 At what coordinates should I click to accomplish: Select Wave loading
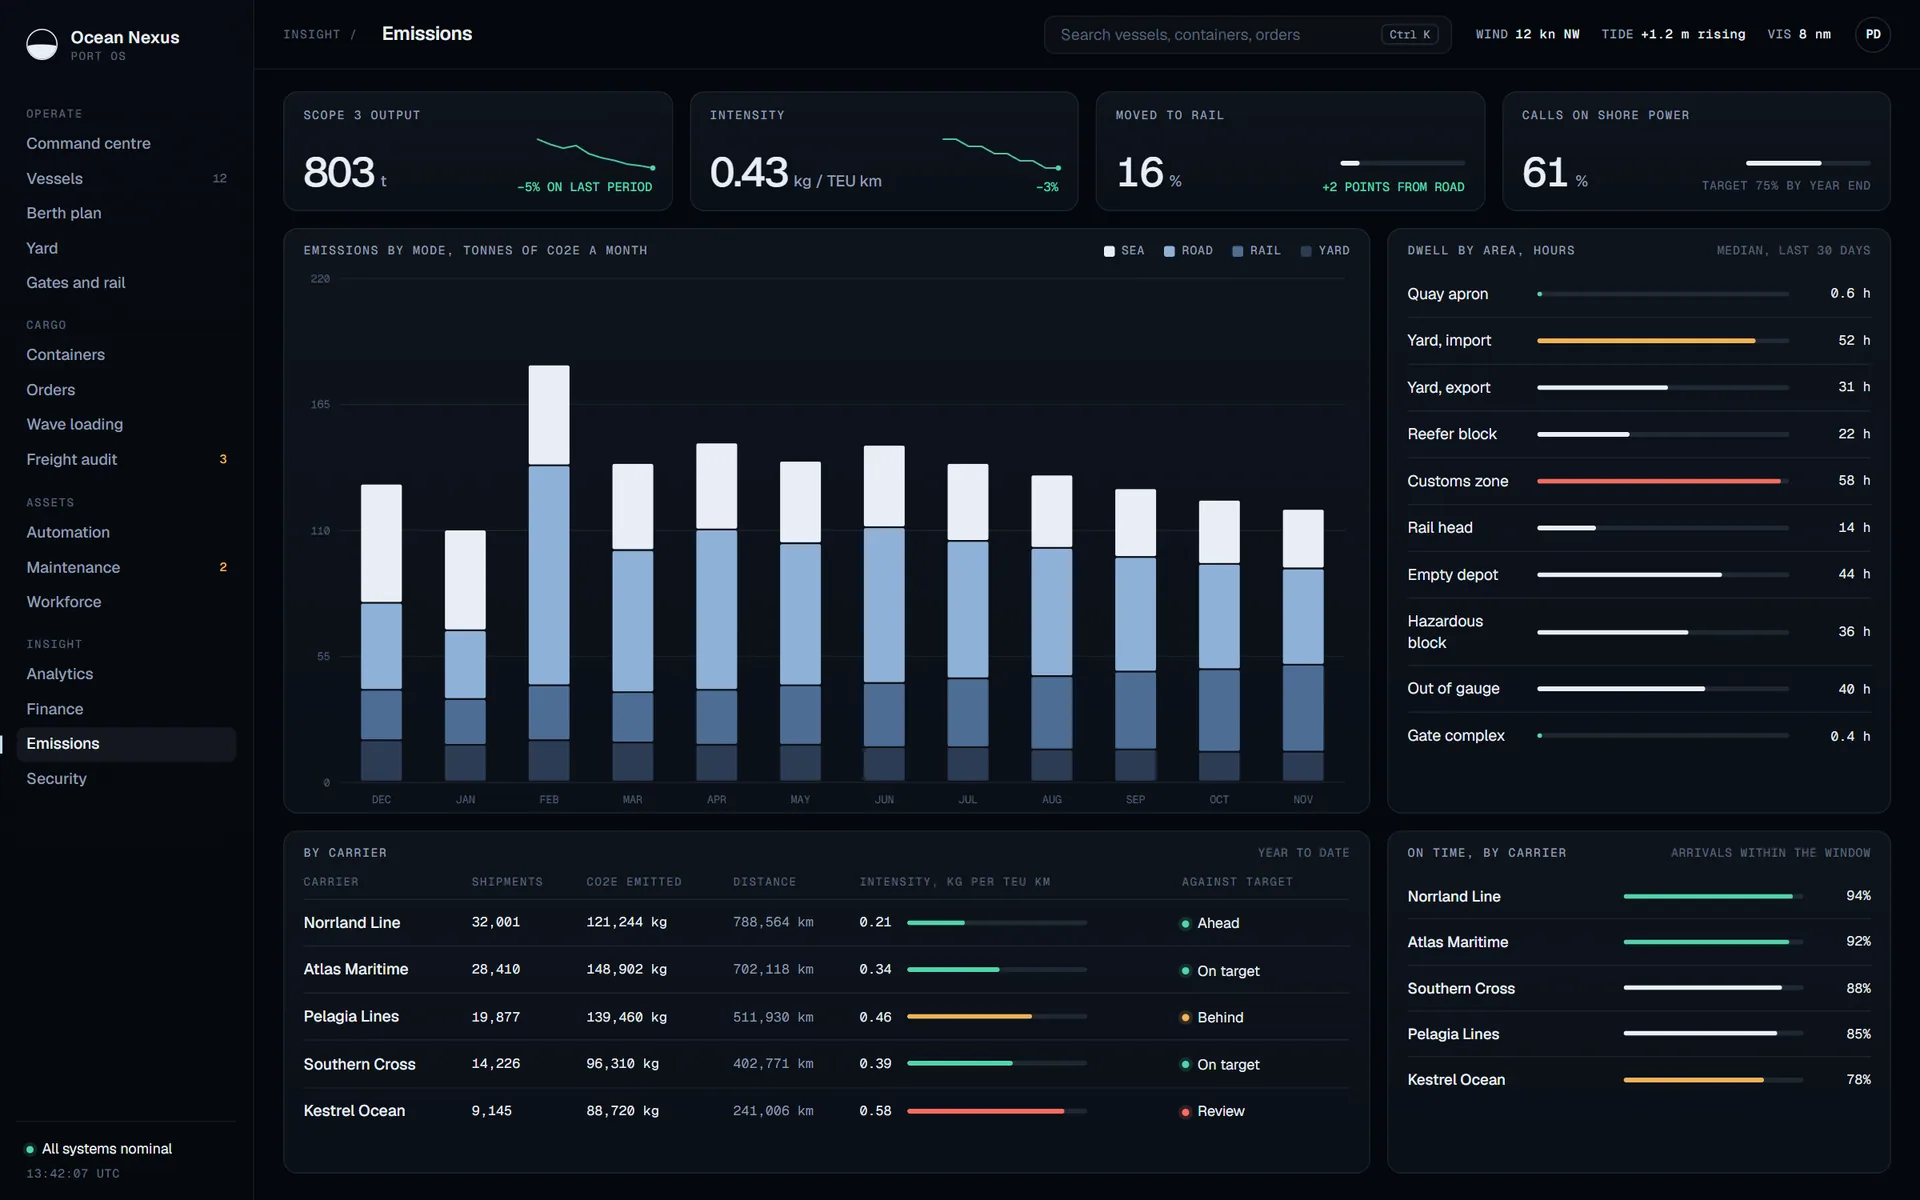pyautogui.click(x=126, y=425)
